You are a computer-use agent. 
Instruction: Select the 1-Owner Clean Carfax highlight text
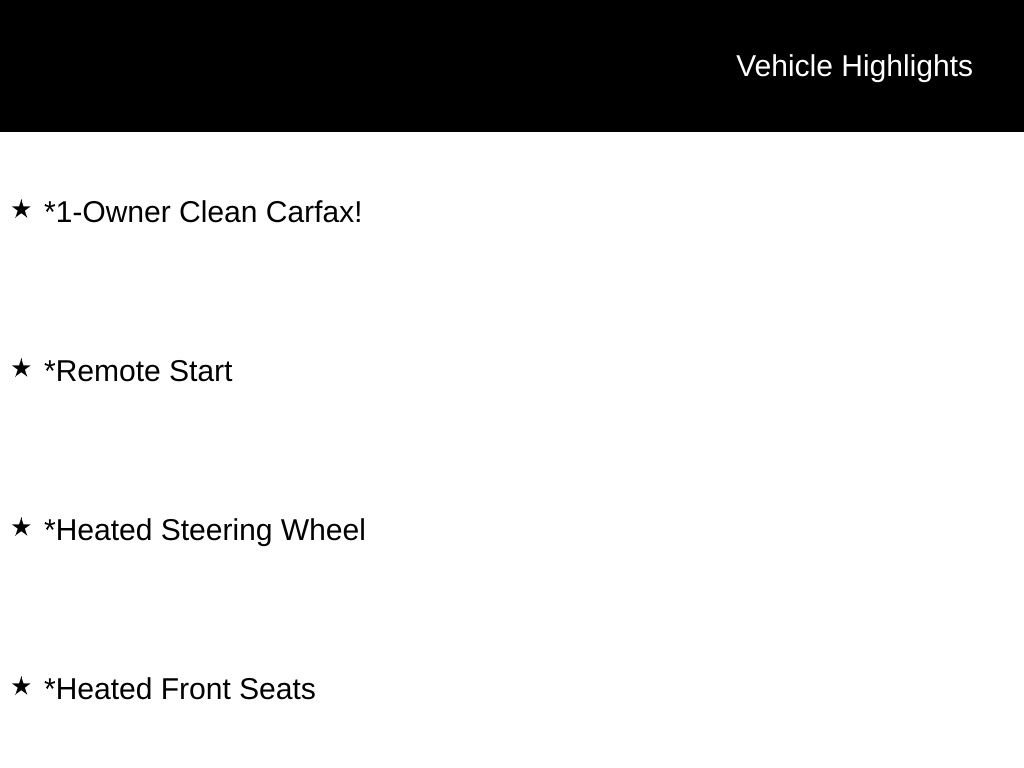(x=203, y=212)
